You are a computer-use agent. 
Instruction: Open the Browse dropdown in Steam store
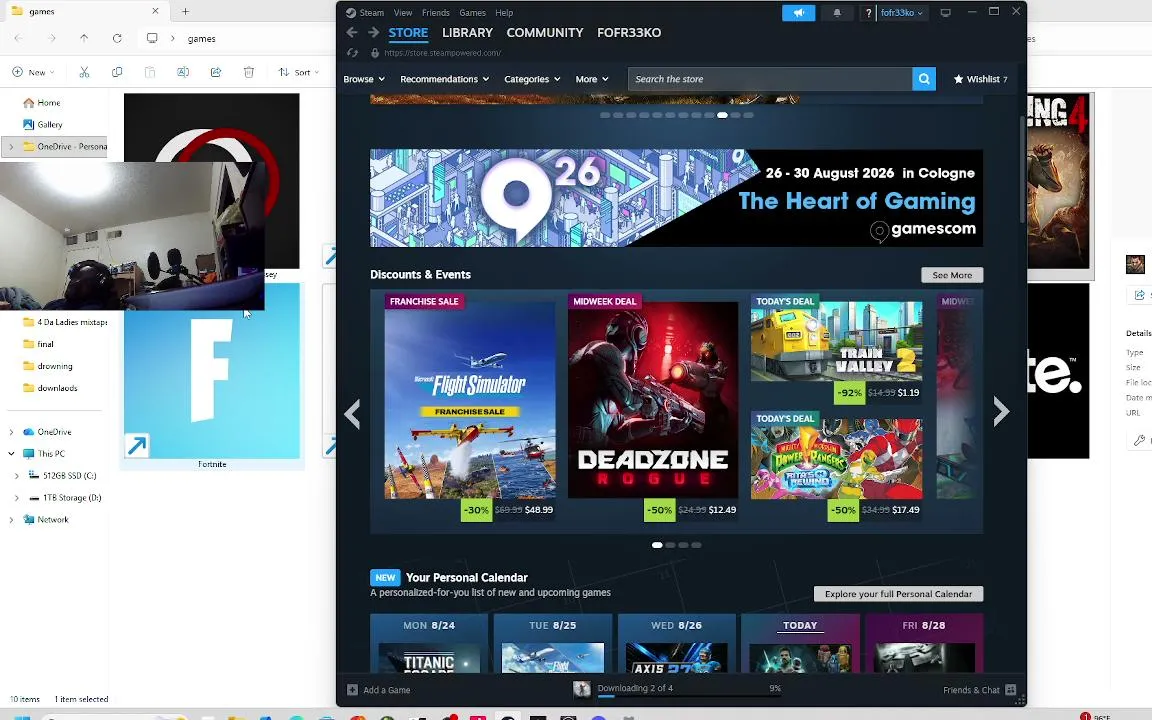(364, 79)
